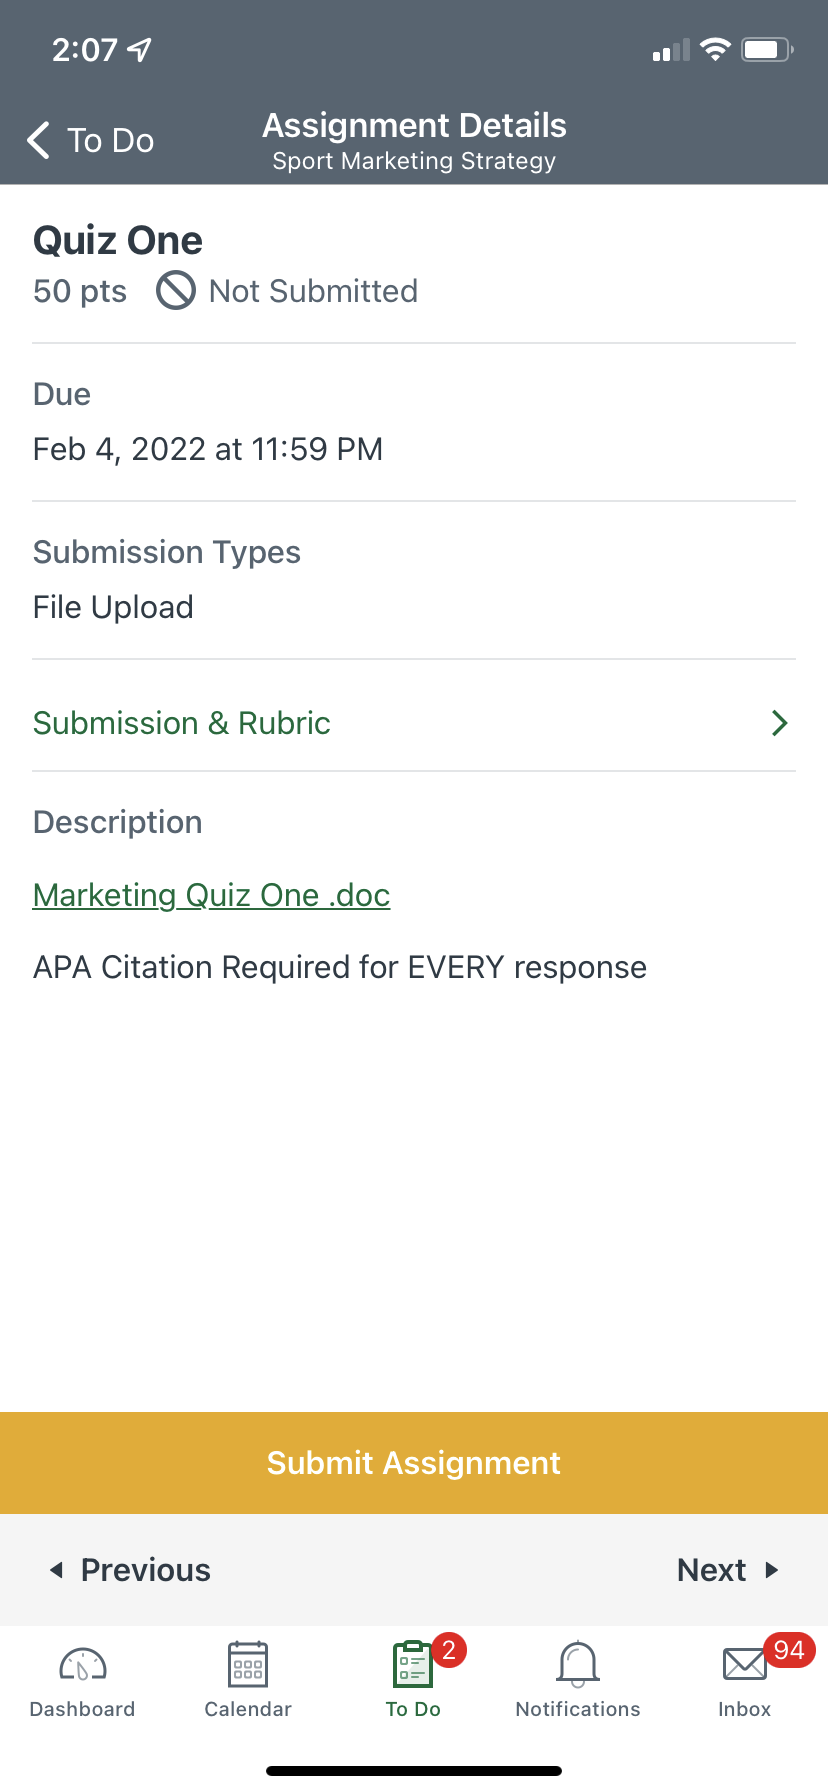Expand Submission & Rubric chevron
This screenshot has width=828, height=1792.
tap(780, 723)
